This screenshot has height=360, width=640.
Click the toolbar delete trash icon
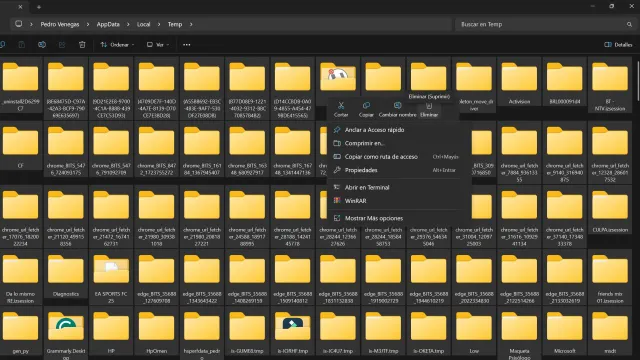pos(82,45)
